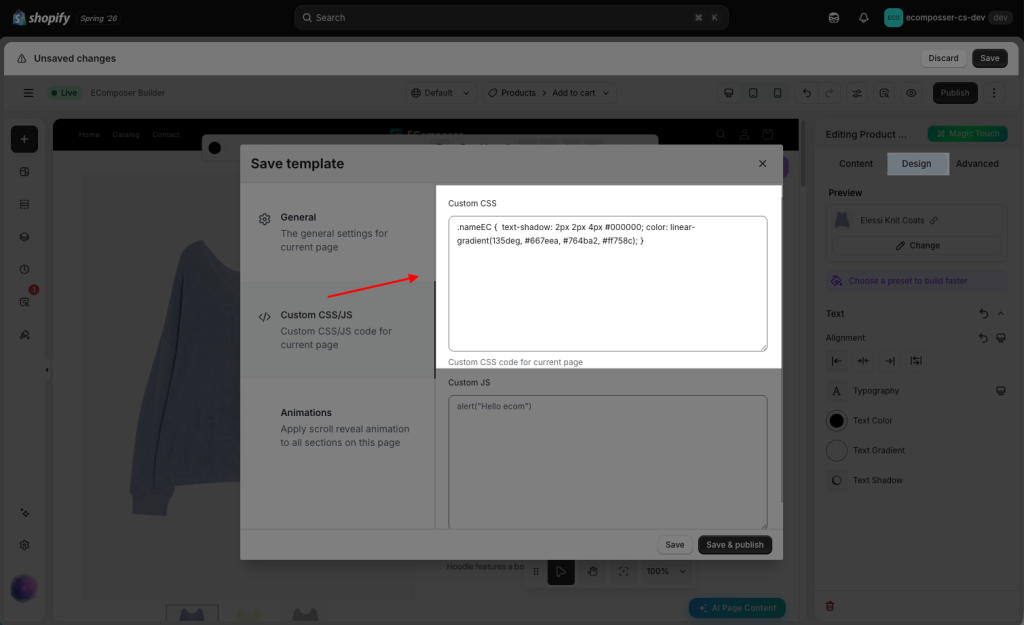Click the Discard button
The width and height of the screenshot is (1024, 625).
point(943,58)
